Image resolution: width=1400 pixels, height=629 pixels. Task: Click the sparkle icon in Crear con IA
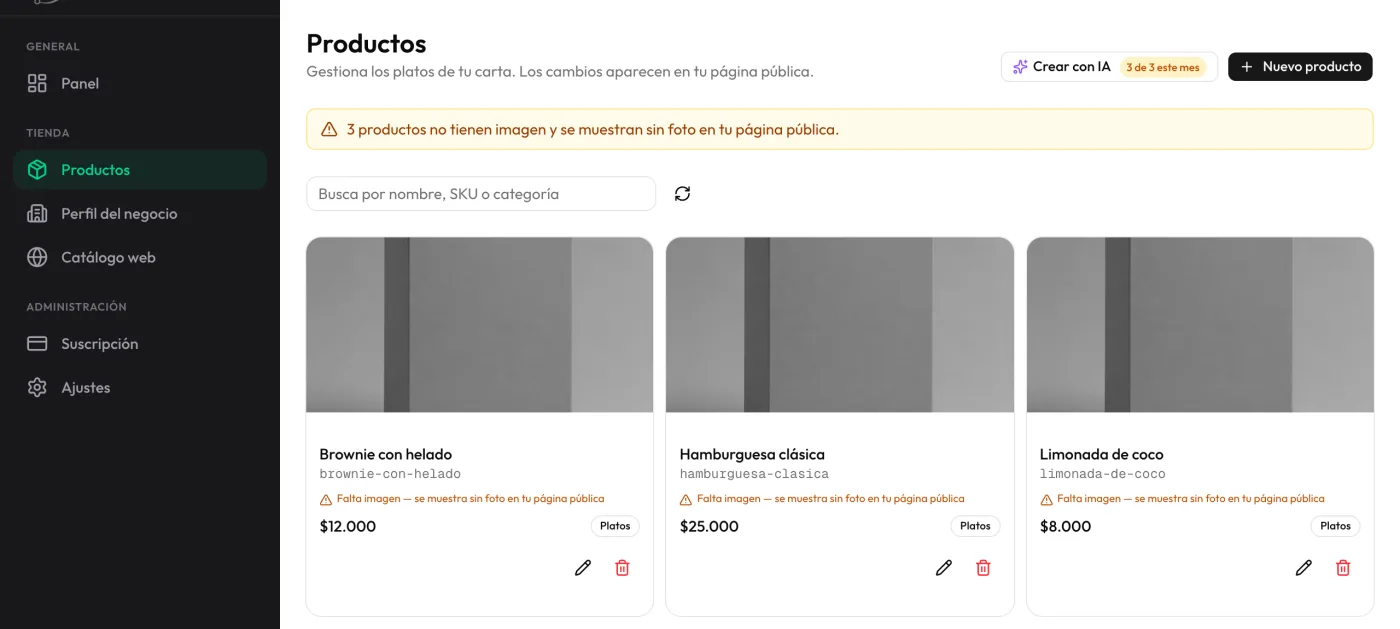pos(1020,67)
